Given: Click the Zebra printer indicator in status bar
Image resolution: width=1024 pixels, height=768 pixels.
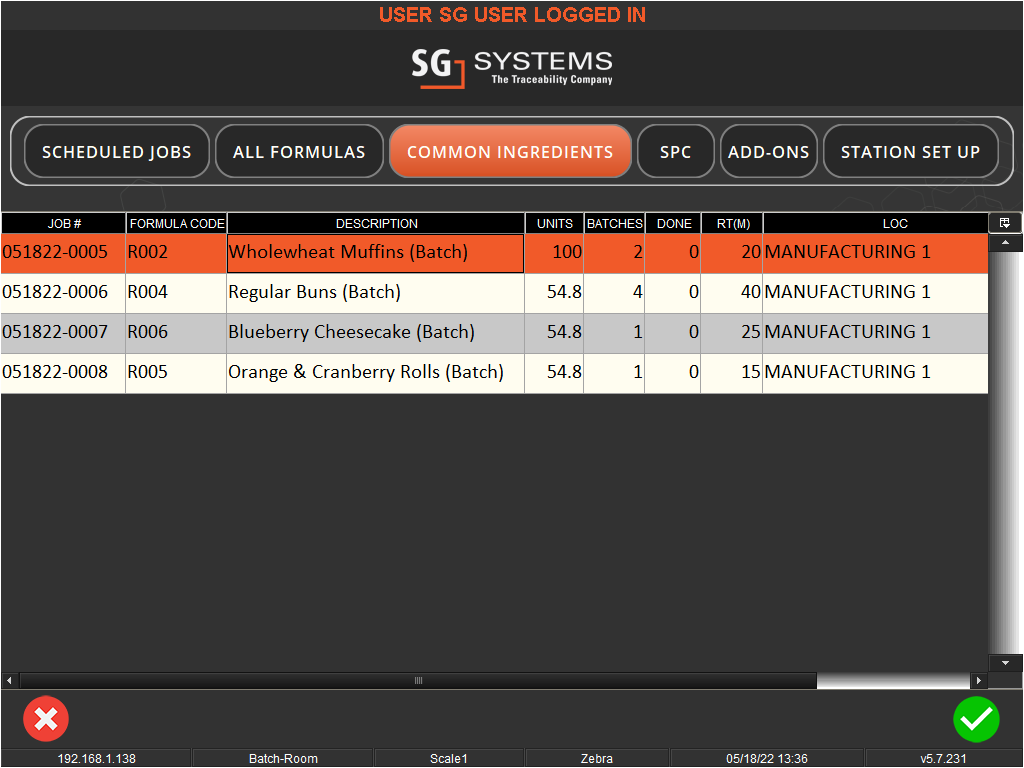Looking at the screenshot, I should 597,758.
